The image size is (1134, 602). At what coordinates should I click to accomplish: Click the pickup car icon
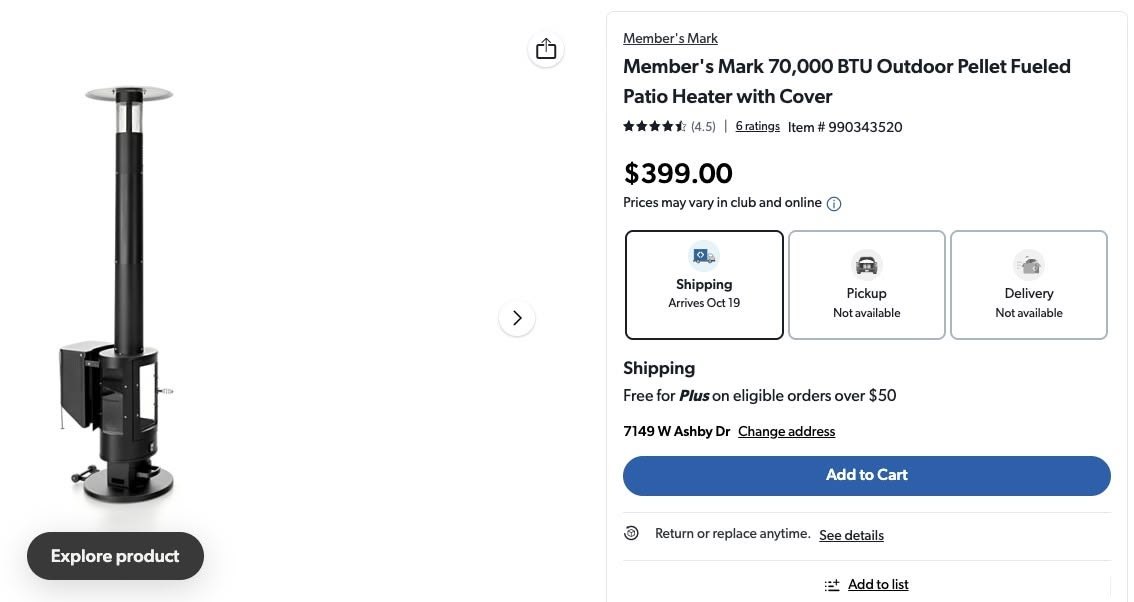click(x=866, y=265)
